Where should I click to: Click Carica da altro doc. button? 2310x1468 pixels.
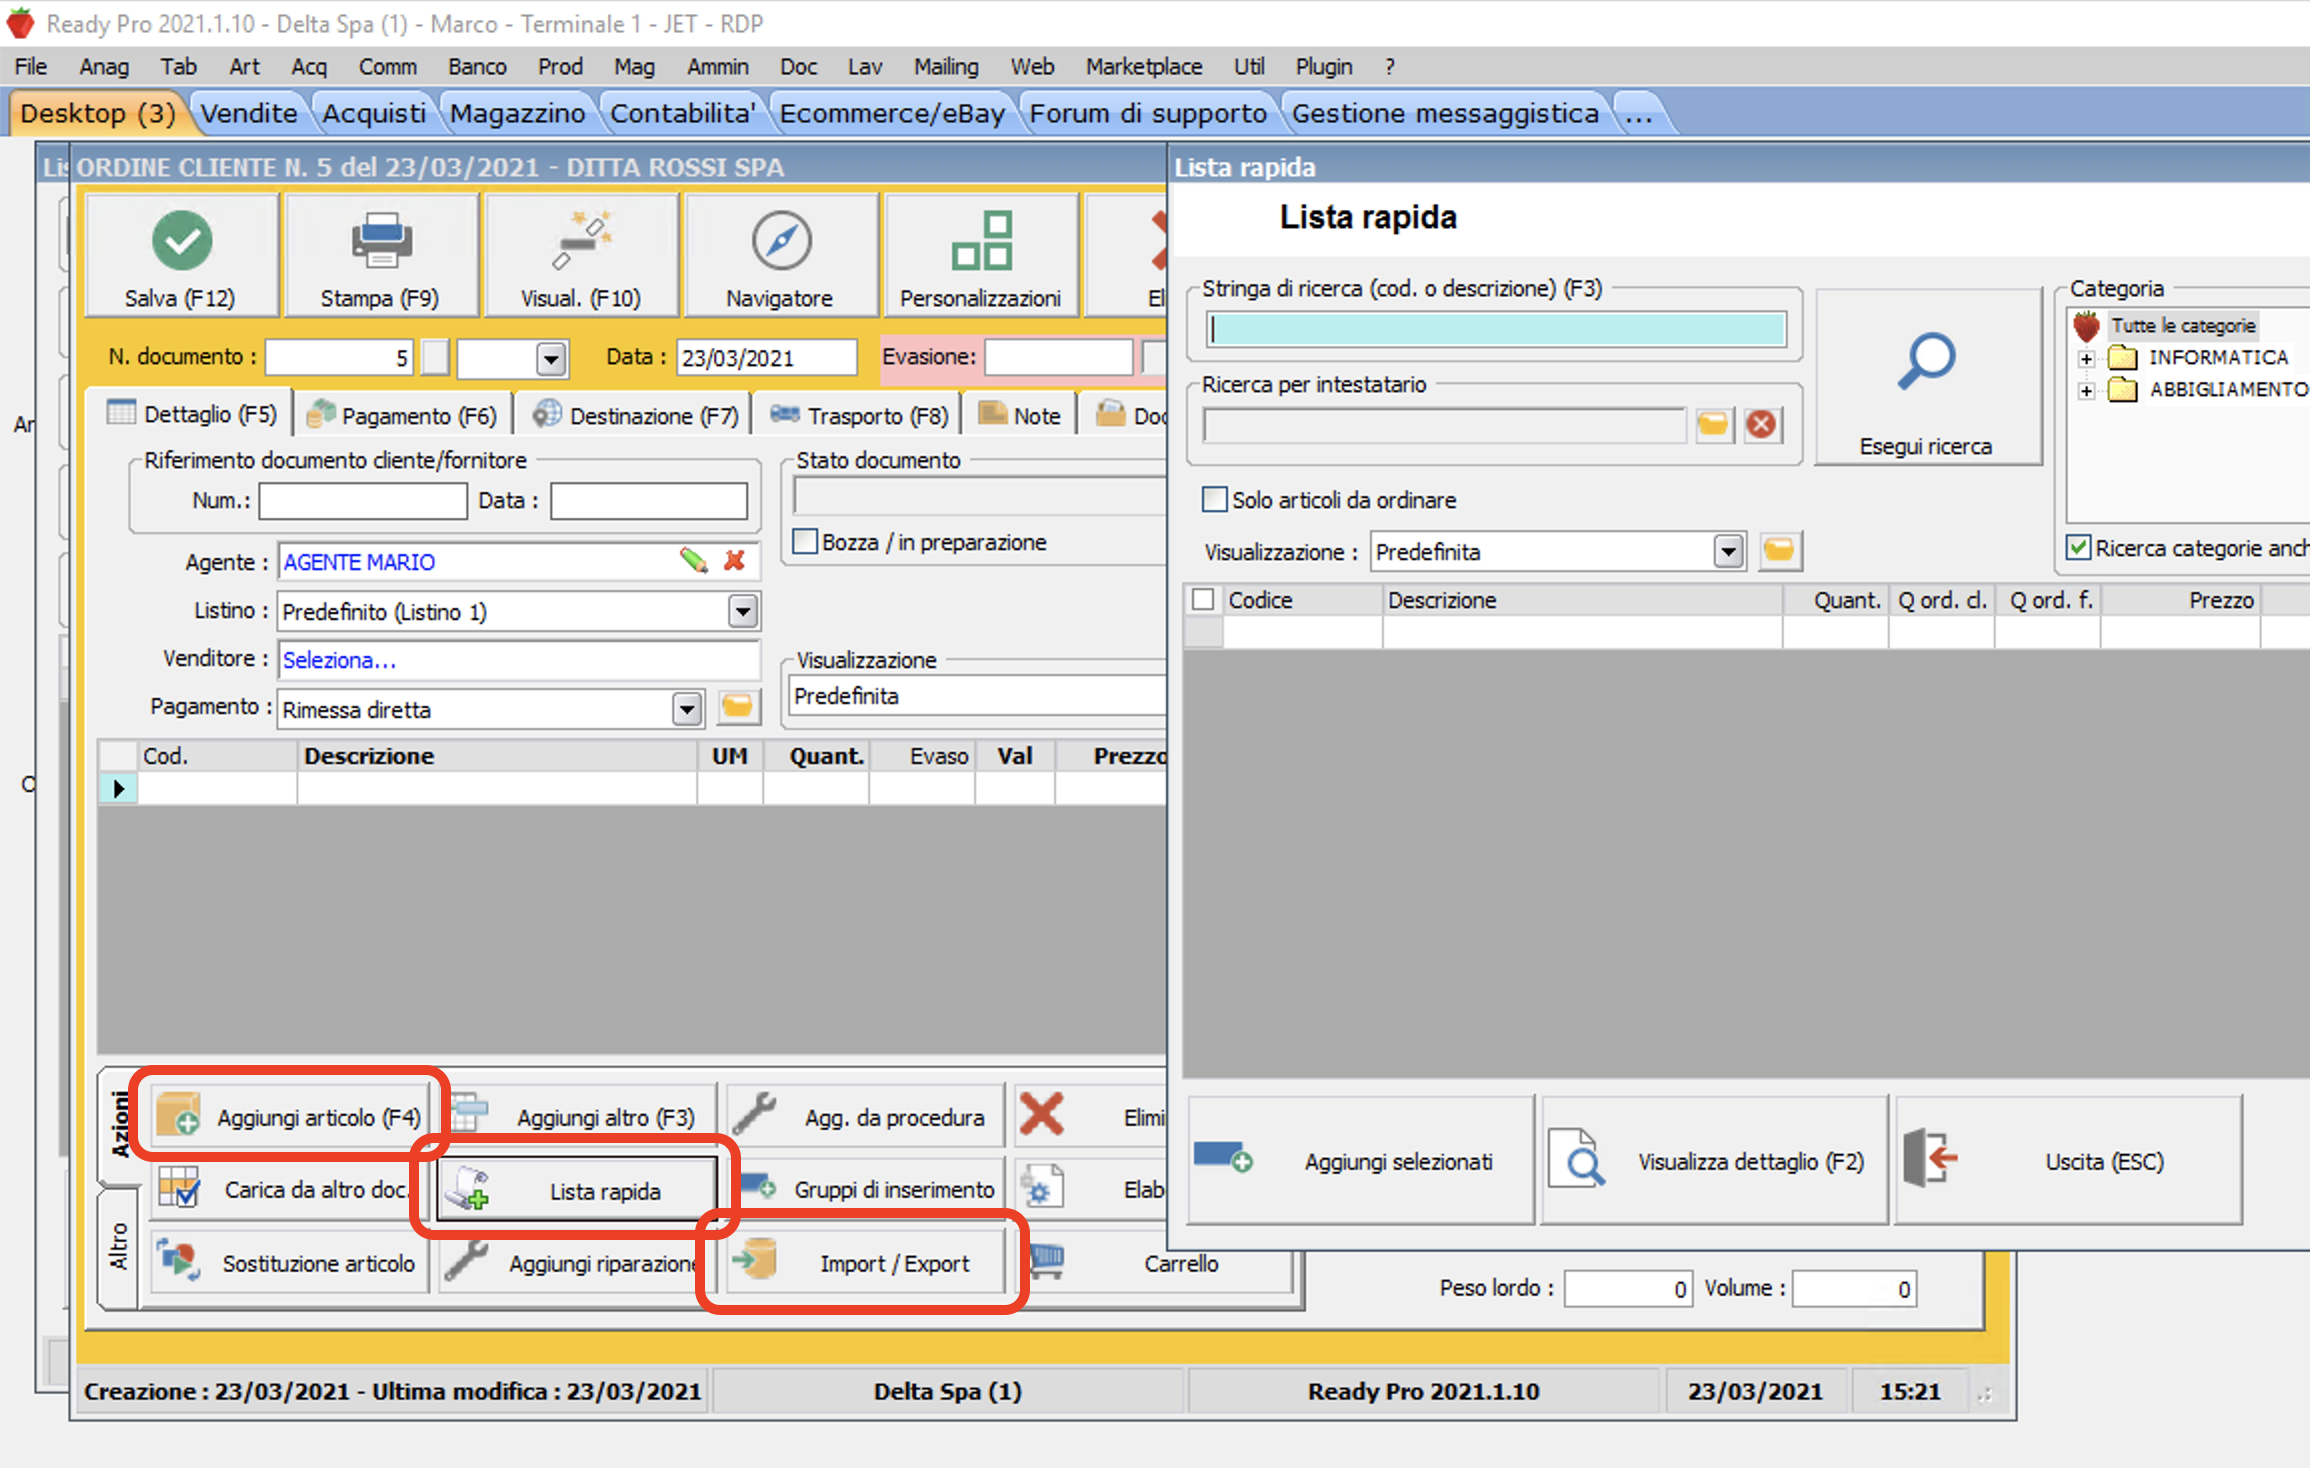tap(290, 1189)
